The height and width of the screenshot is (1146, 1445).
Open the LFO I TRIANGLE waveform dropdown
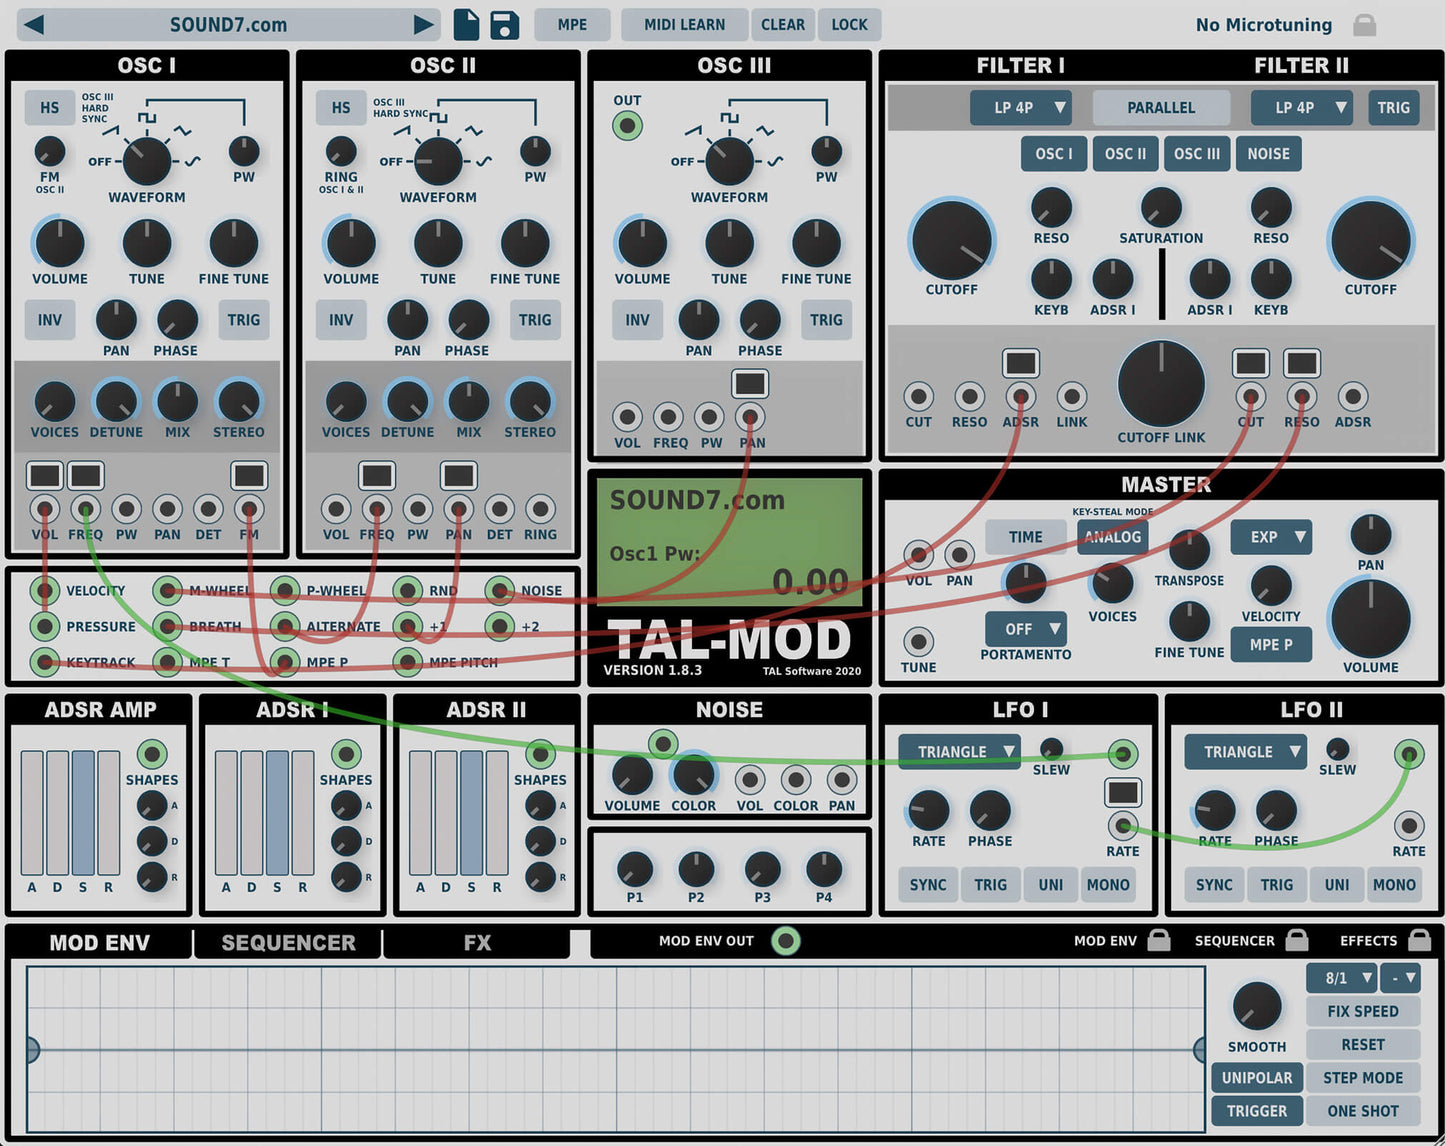pyautogui.click(x=959, y=752)
